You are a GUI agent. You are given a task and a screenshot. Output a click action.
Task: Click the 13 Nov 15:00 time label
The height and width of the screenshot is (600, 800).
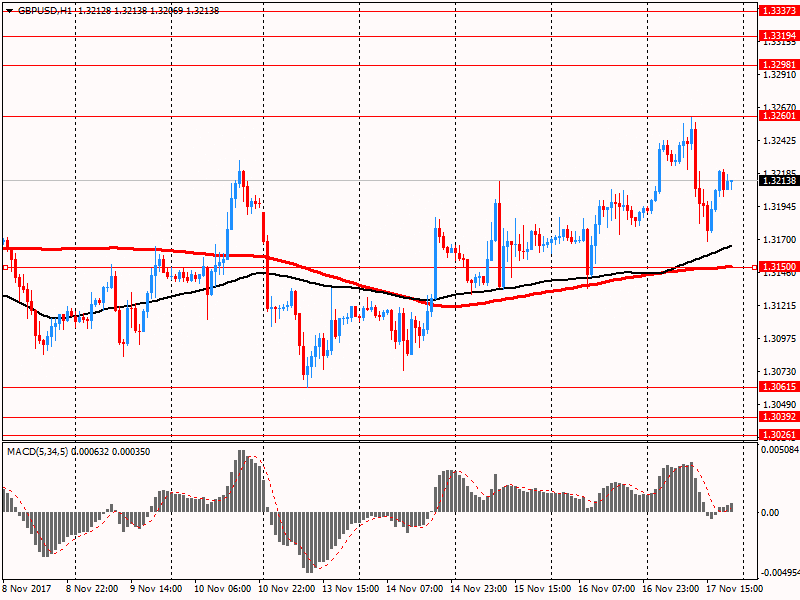click(351, 589)
